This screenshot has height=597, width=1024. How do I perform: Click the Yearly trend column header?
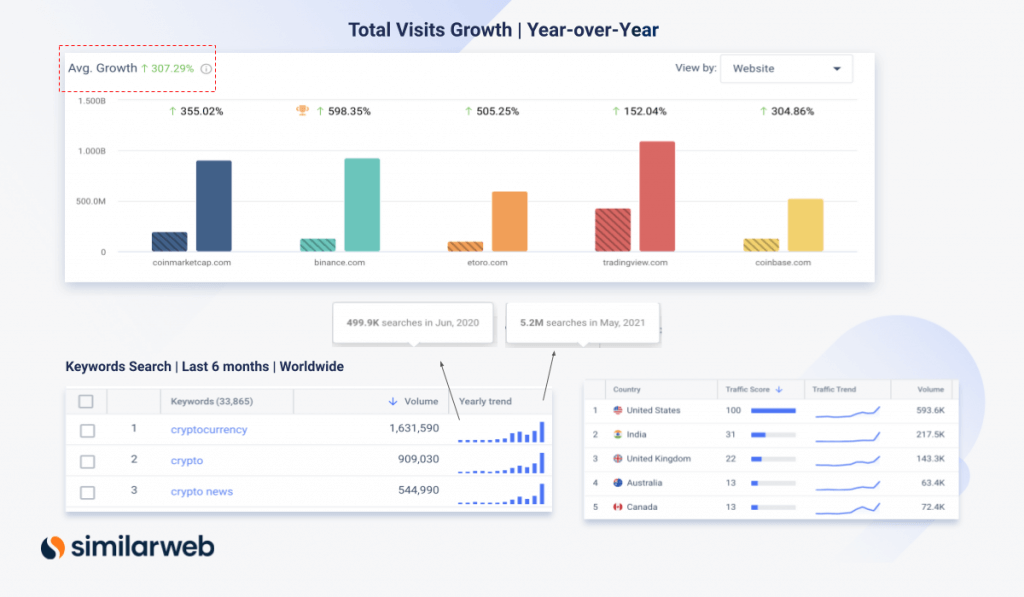tap(485, 402)
